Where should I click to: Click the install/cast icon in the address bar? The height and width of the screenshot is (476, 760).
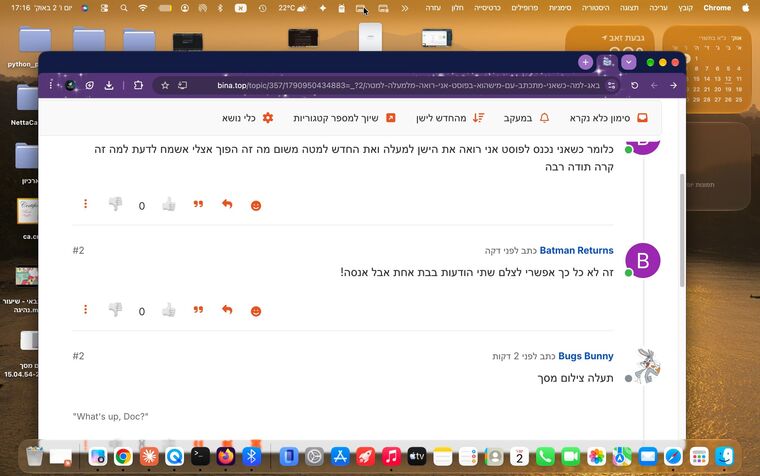tap(182, 85)
